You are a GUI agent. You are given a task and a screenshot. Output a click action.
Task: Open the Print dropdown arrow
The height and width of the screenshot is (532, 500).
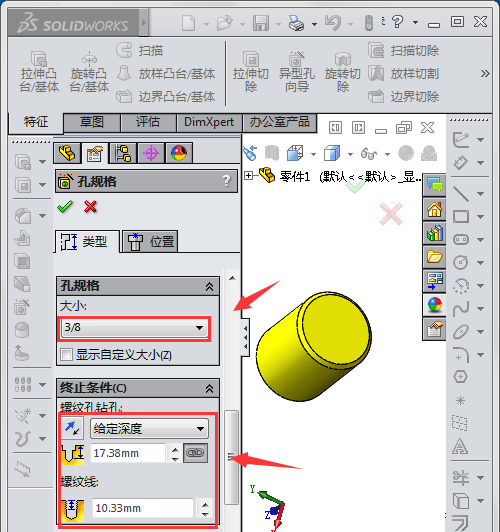(x=314, y=24)
